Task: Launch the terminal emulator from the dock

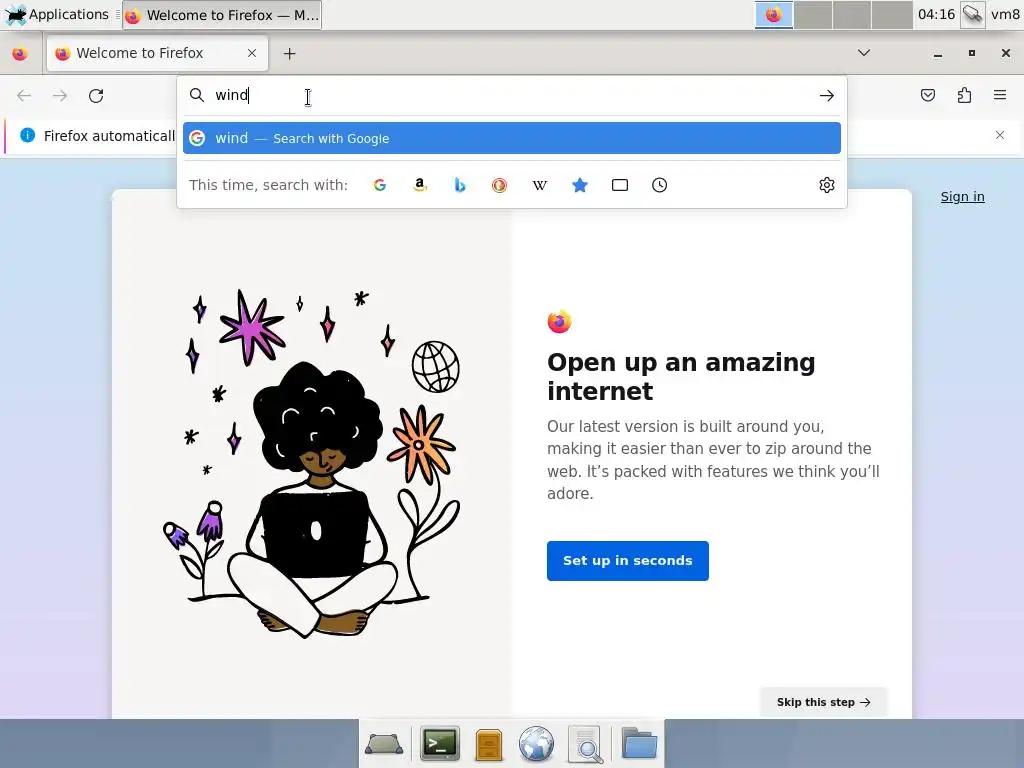Action: point(440,744)
